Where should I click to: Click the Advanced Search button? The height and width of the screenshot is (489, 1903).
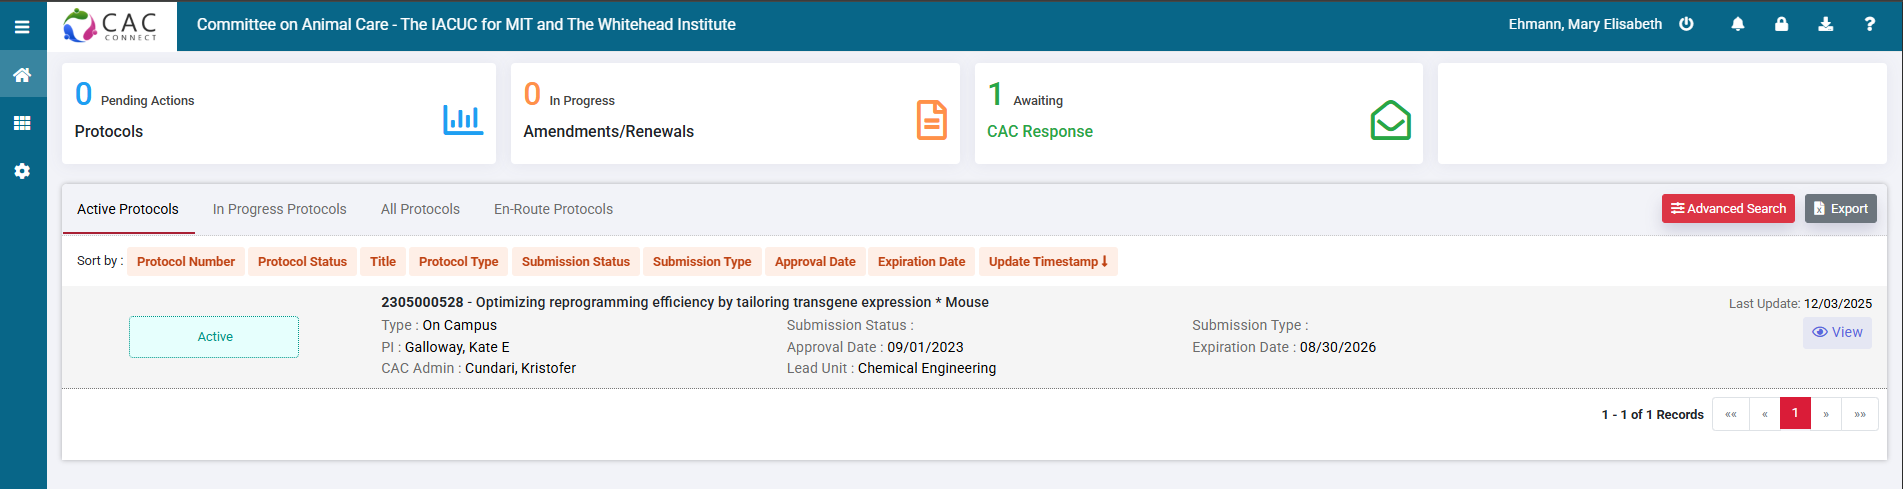coord(1727,209)
